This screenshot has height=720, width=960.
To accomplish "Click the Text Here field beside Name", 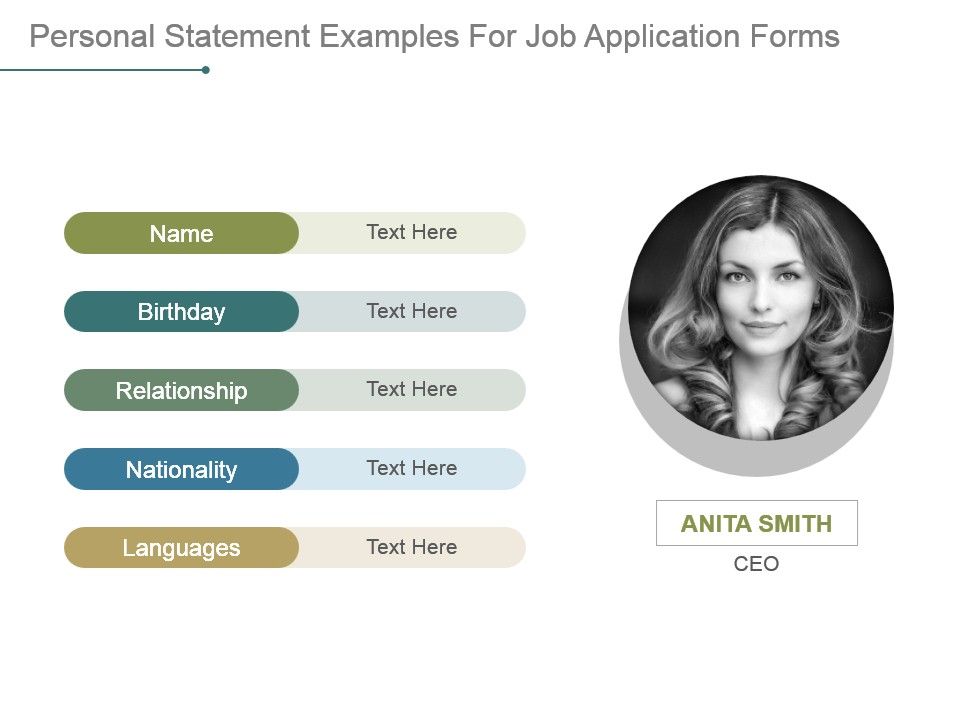I will pos(412,233).
